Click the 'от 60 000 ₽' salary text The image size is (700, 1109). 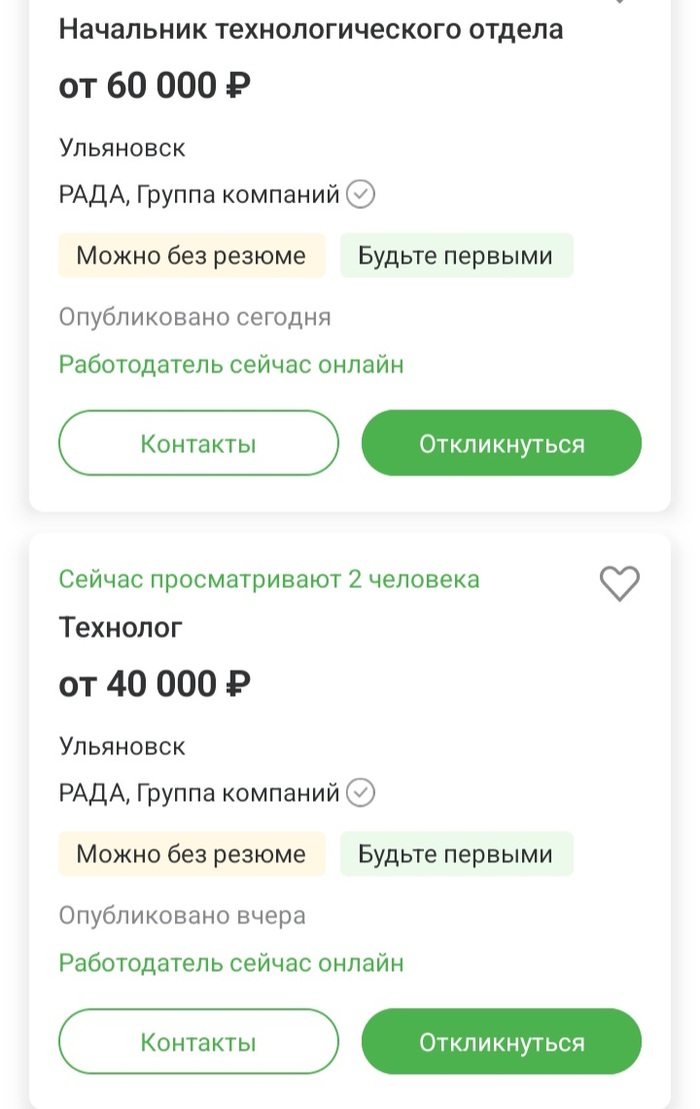coord(154,86)
